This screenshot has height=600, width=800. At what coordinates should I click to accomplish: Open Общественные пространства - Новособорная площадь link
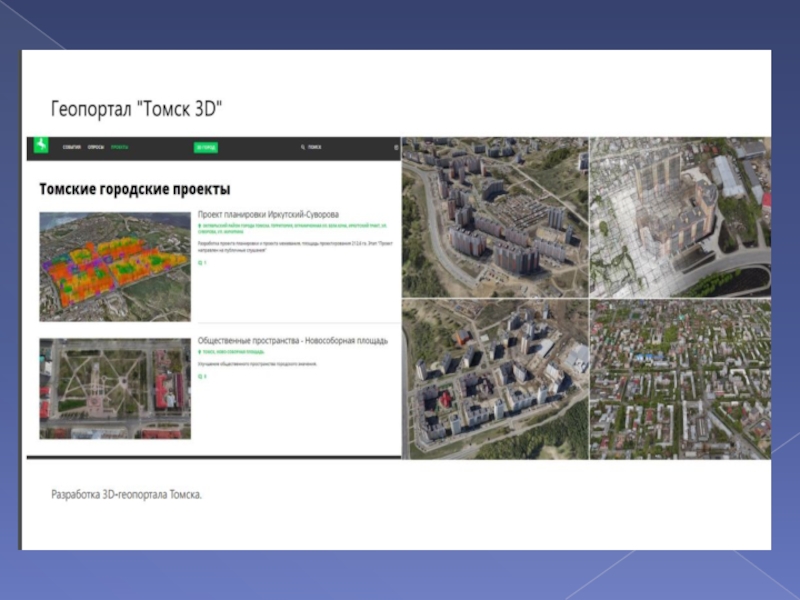coord(292,341)
